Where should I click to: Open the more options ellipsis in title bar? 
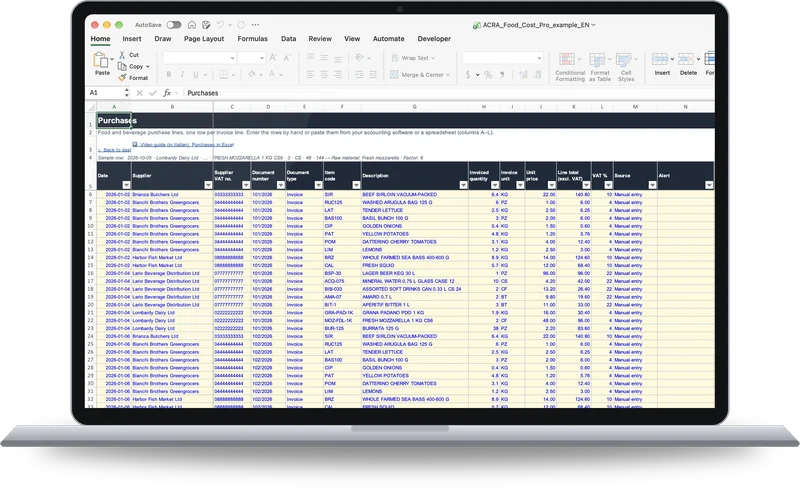pos(255,25)
